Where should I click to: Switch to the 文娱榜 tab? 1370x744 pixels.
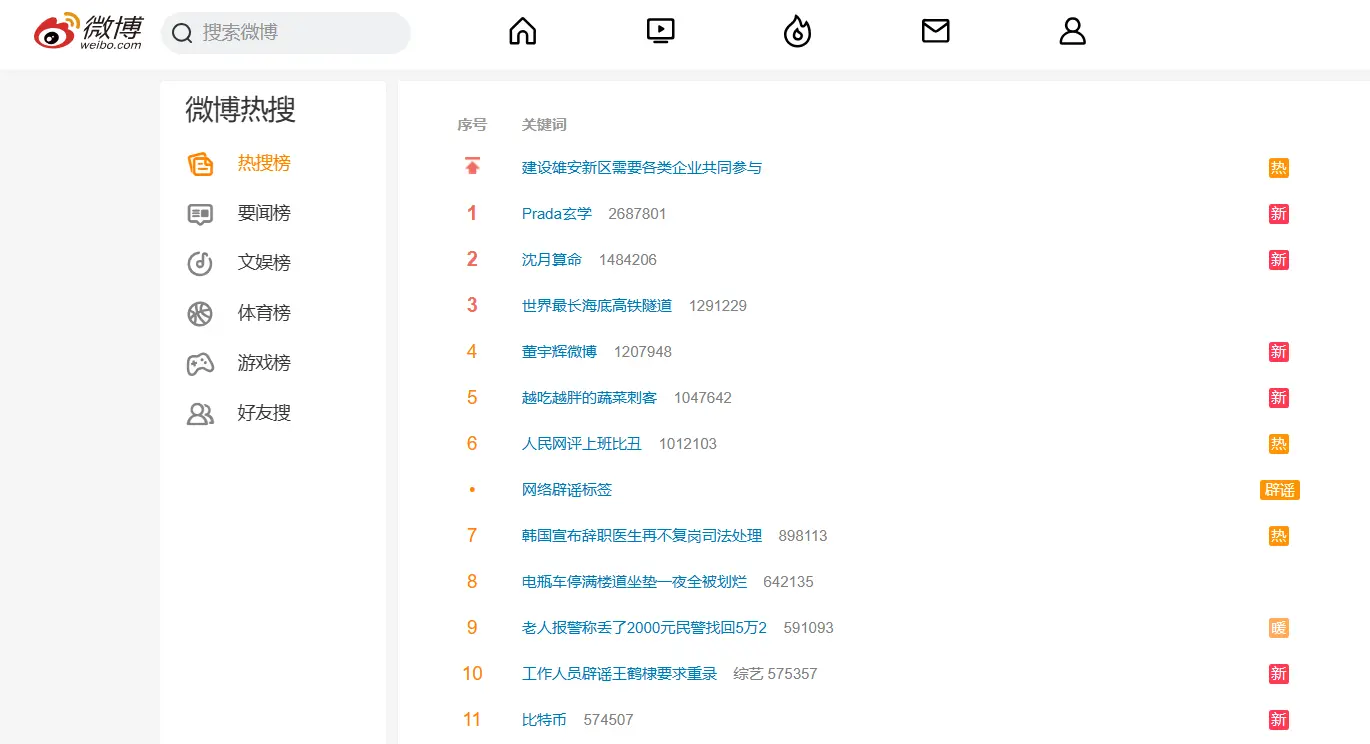click(264, 263)
